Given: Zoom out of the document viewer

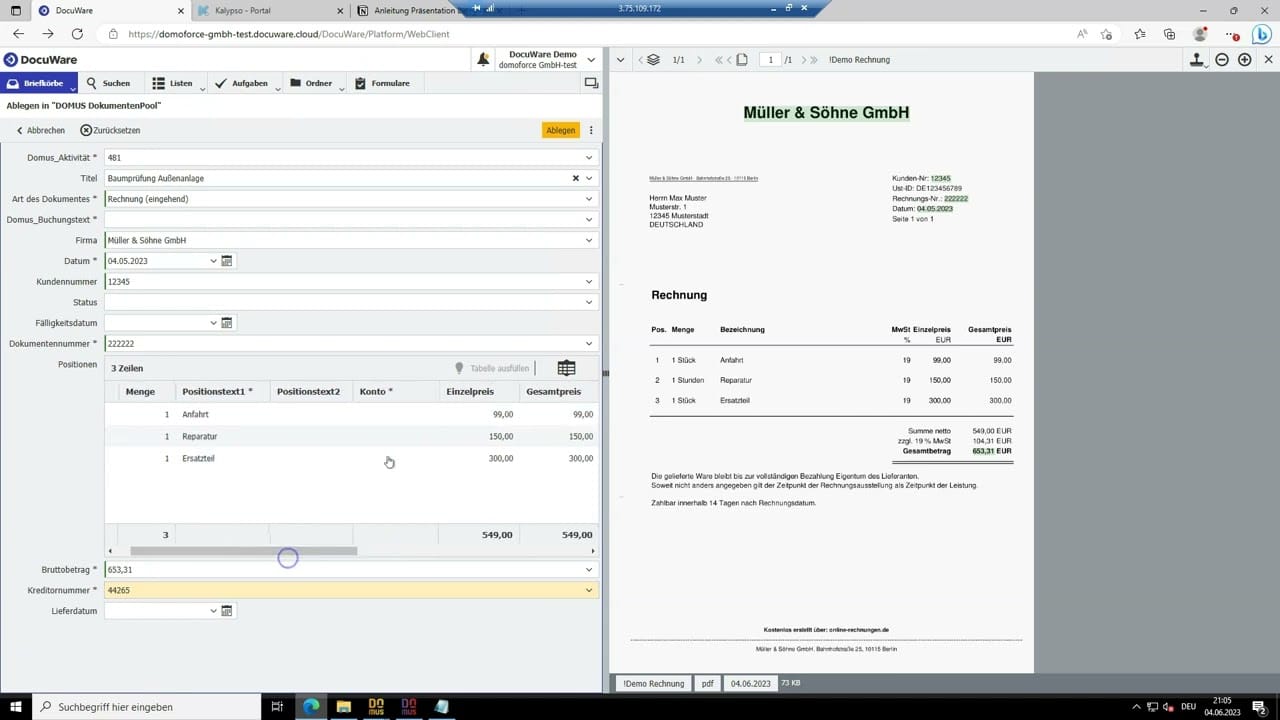Looking at the screenshot, I should 1222,60.
